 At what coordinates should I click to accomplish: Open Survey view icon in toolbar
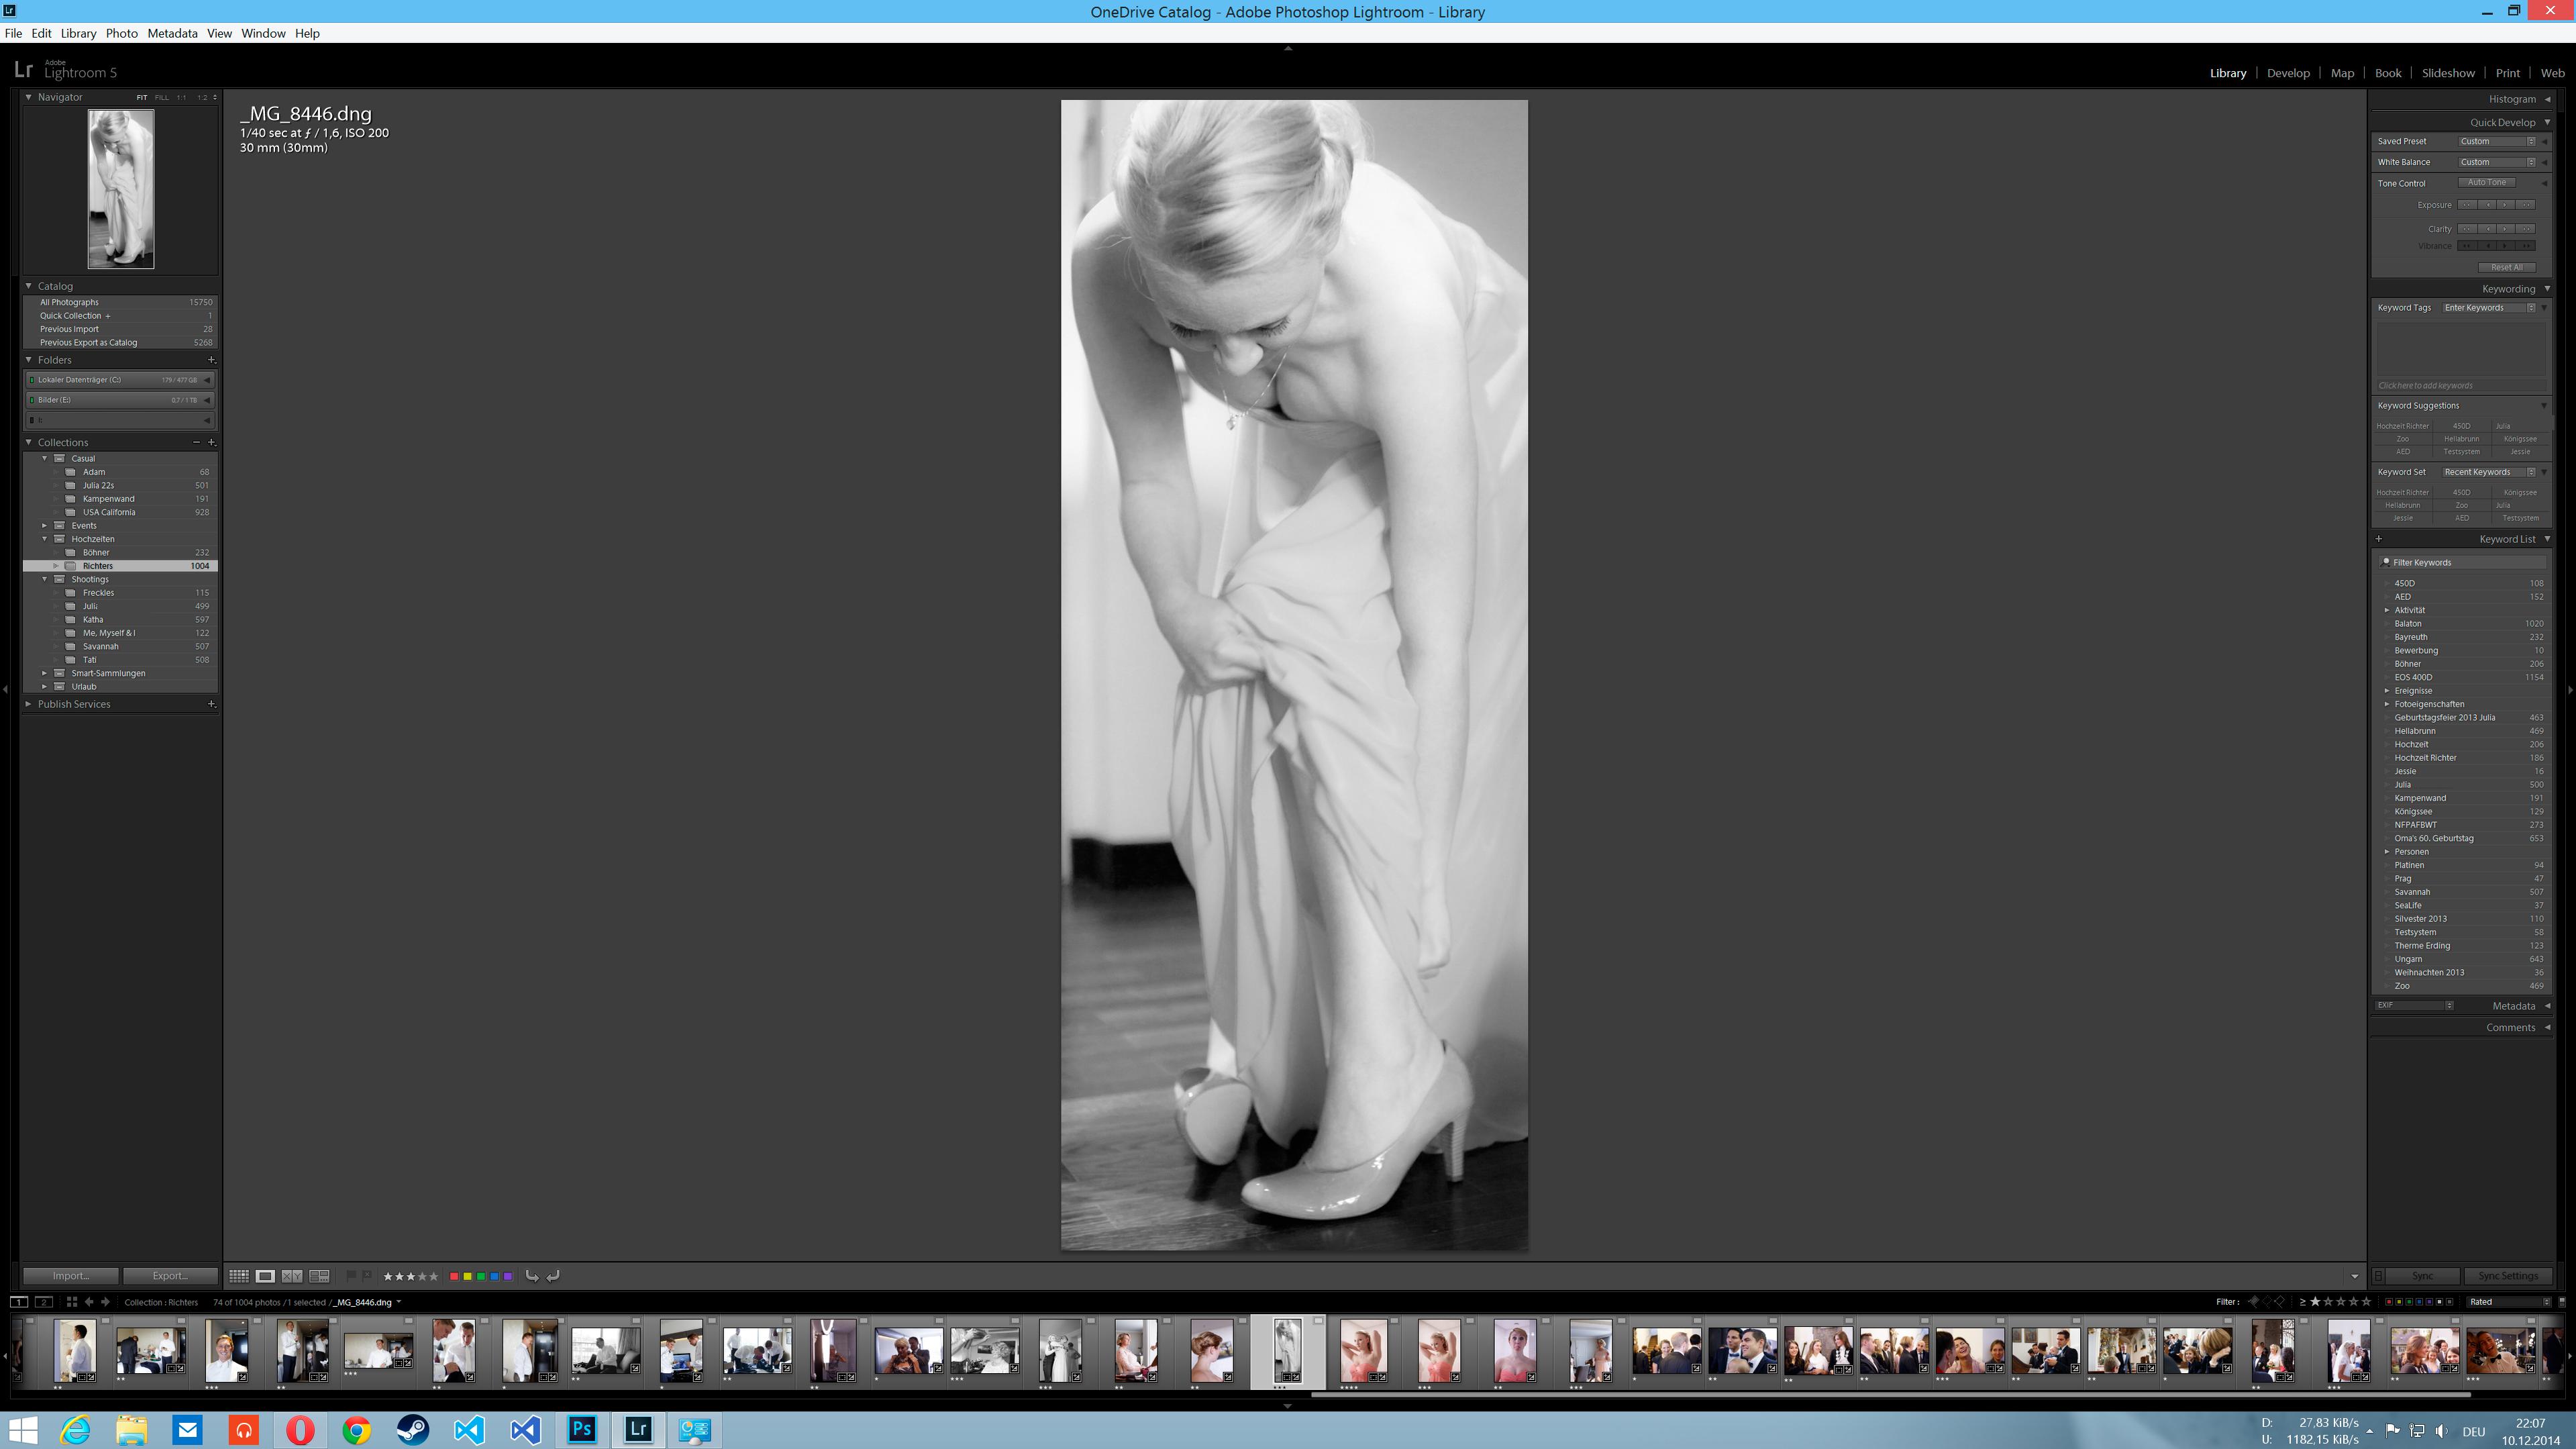pyautogui.click(x=319, y=1276)
